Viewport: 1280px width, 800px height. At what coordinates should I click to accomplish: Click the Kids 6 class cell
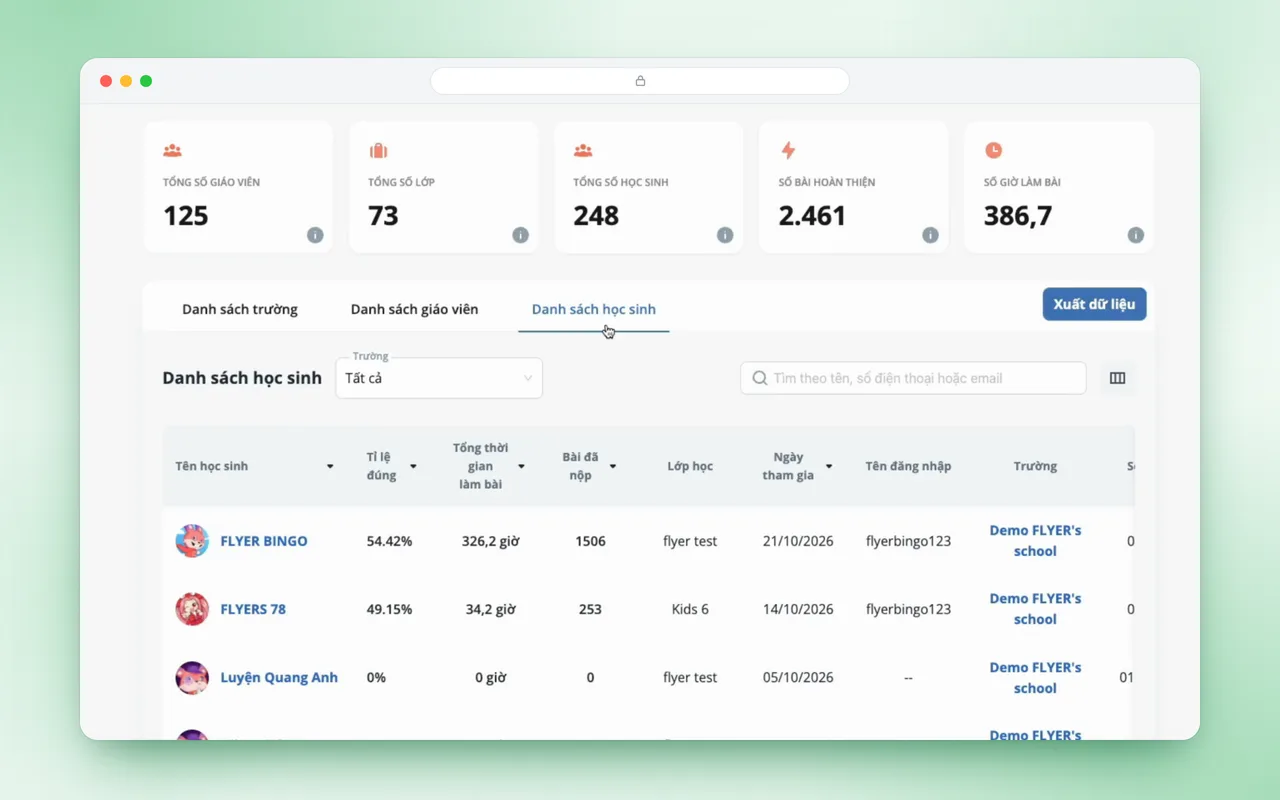pyautogui.click(x=690, y=609)
